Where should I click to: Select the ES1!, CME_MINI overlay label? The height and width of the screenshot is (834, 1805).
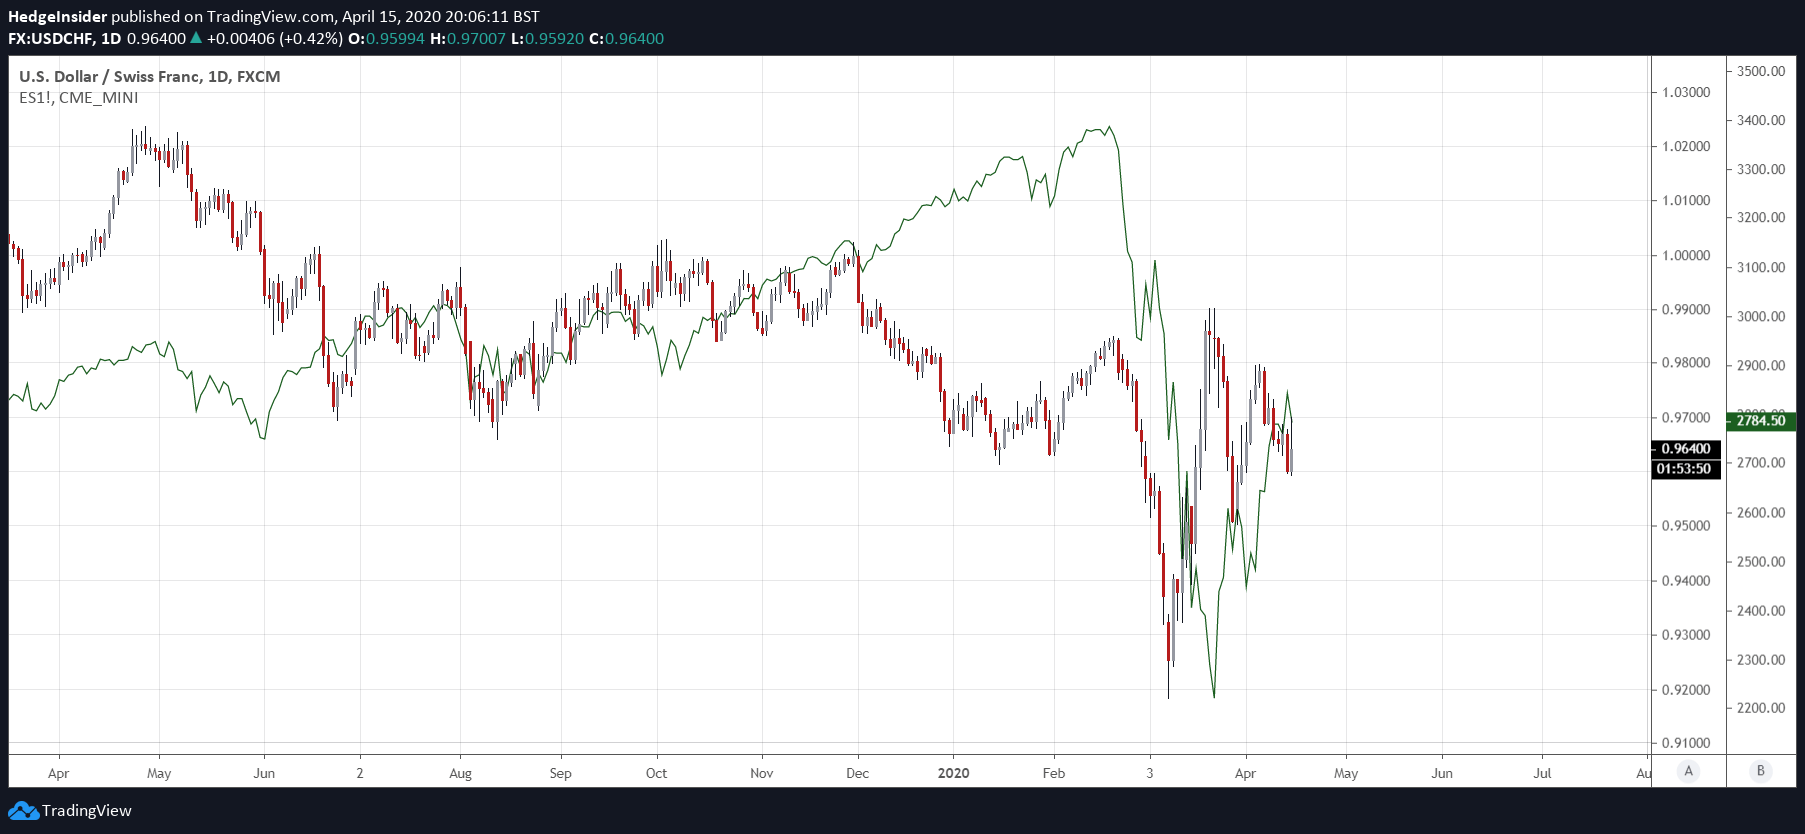79,98
